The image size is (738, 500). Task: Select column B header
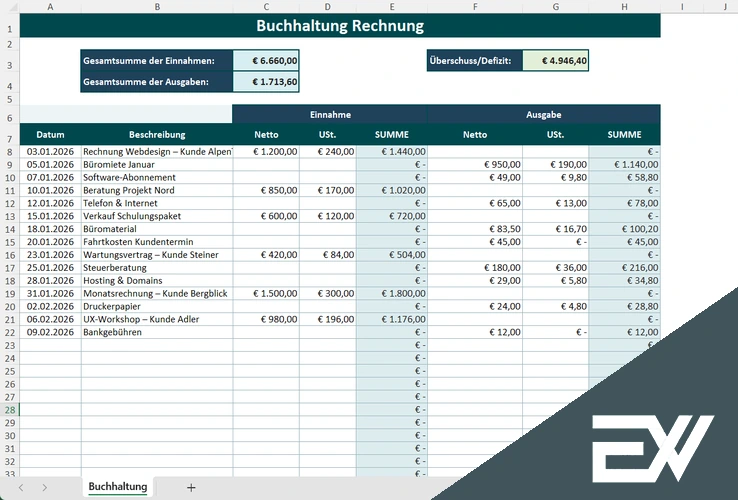(157, 7)
